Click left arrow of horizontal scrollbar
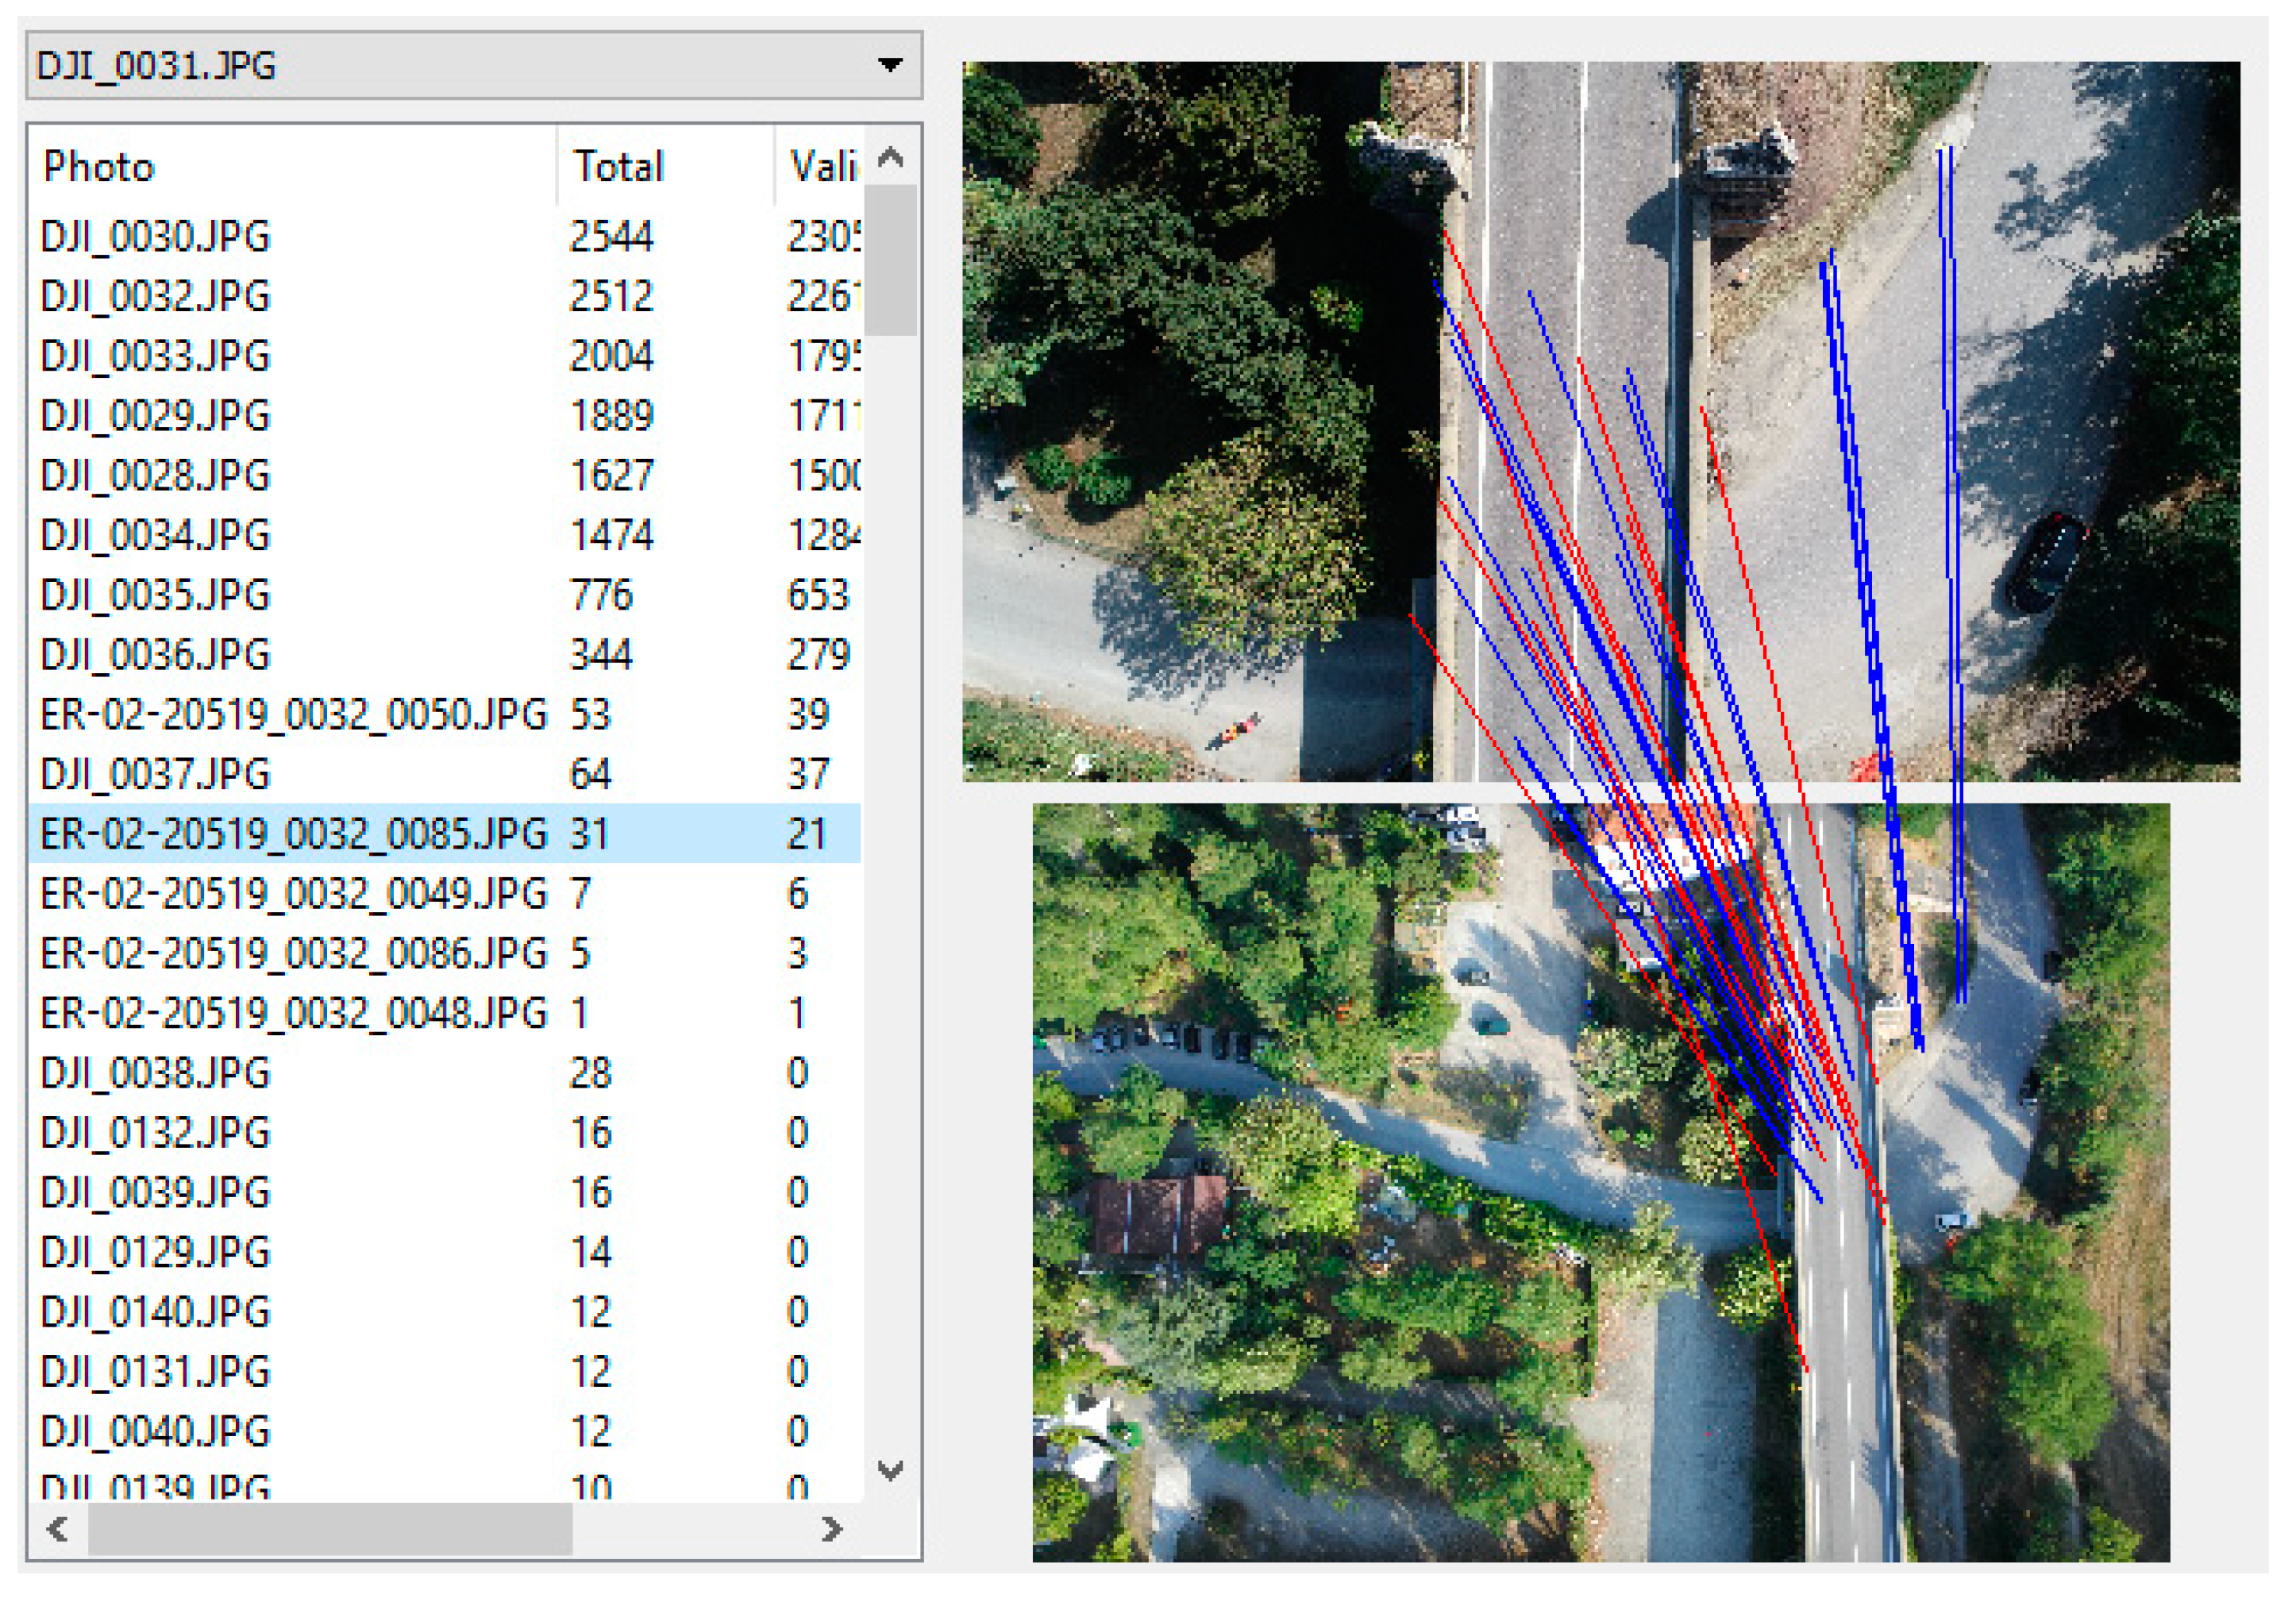The image size is (2296, 1598). 57,1529
